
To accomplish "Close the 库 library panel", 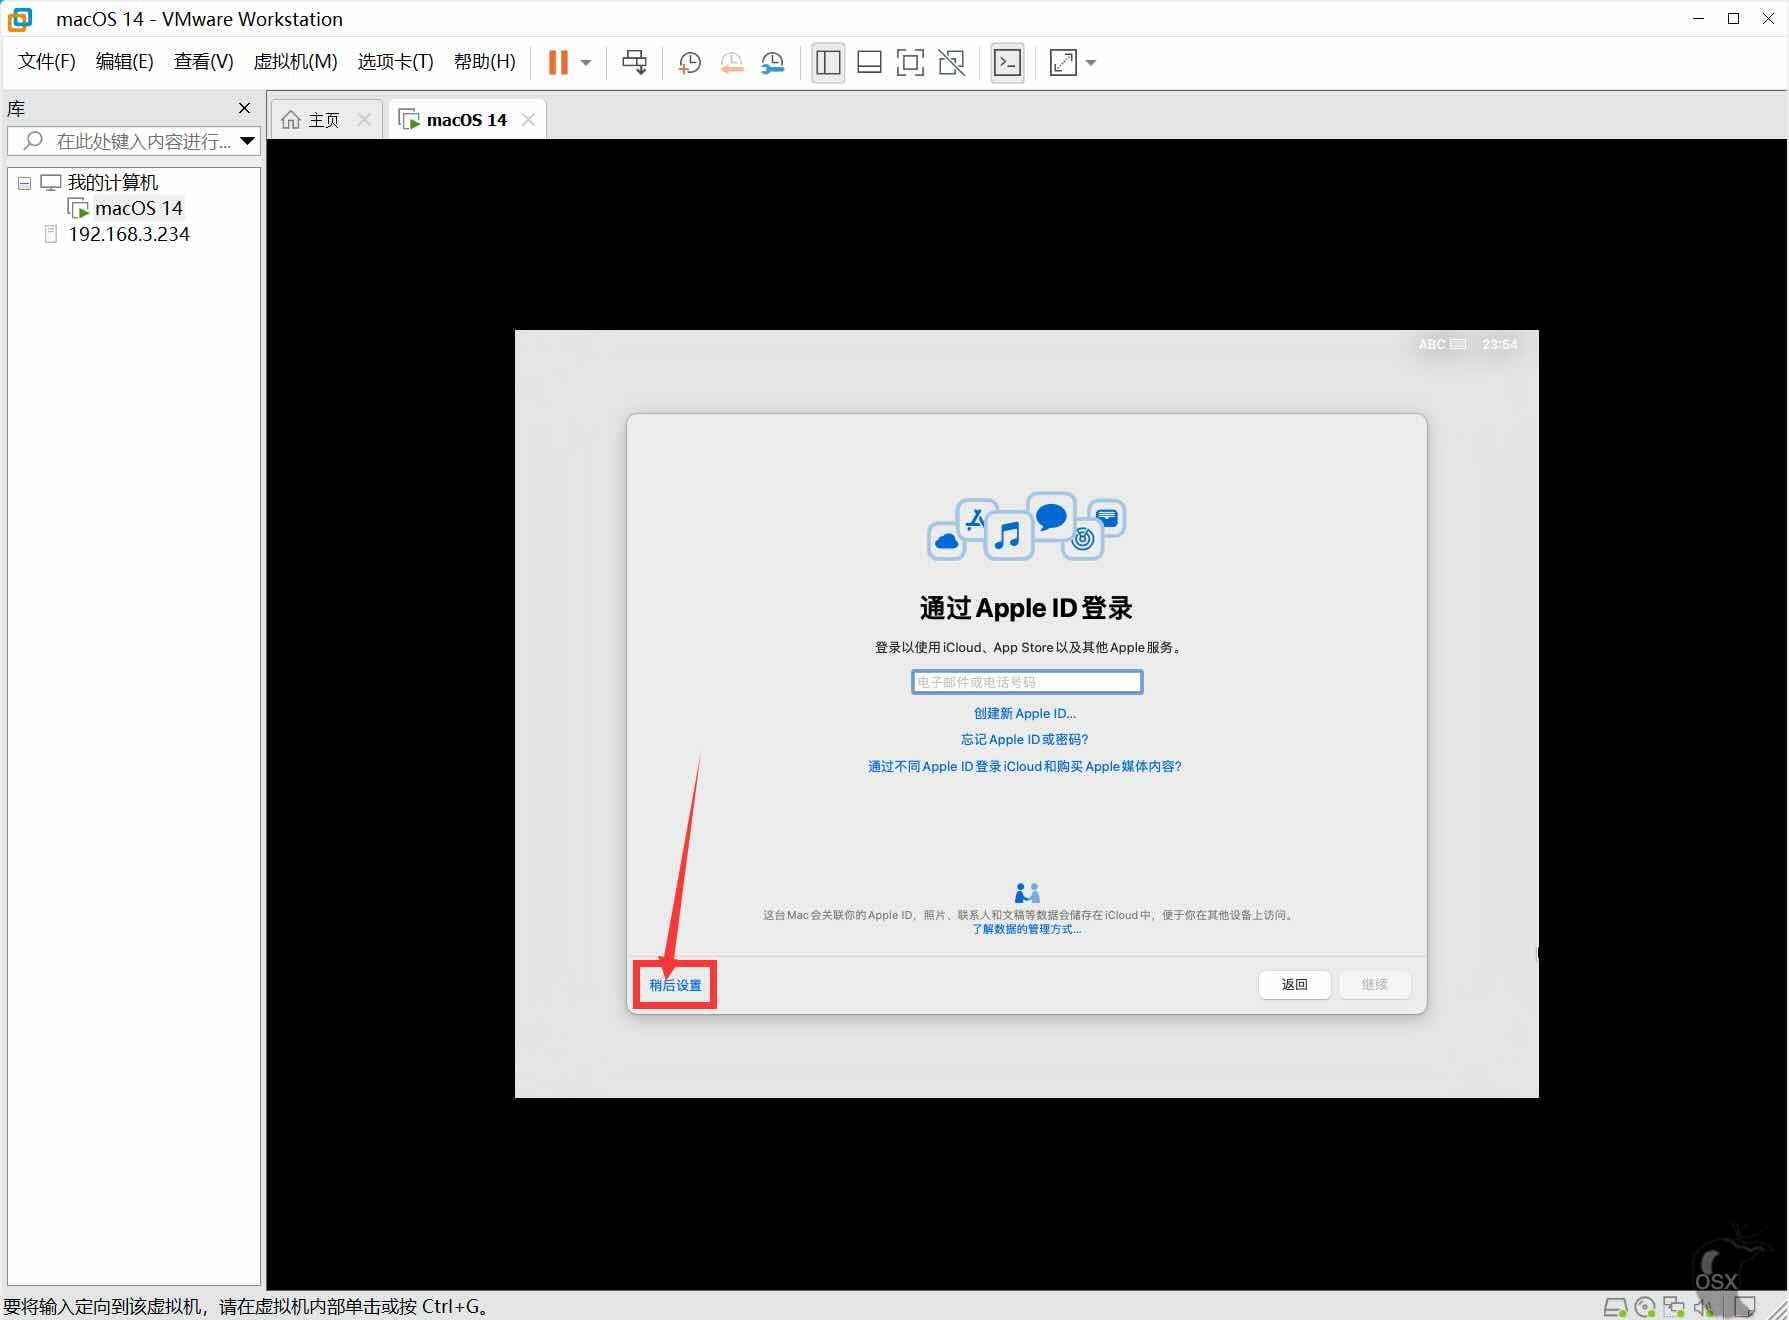I will pyautogui.click(x=244, y=108).
